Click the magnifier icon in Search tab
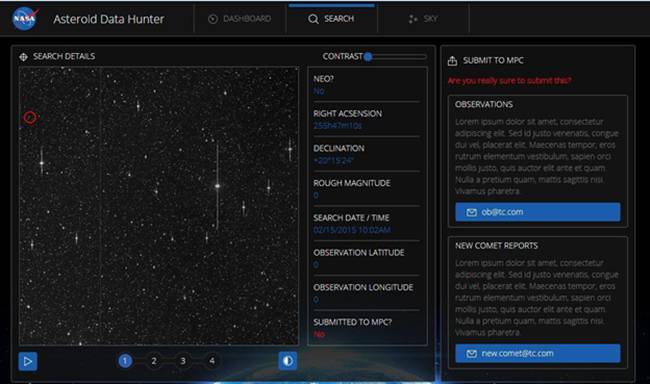Viewport: 650px width, 384px height. (313, 19)
